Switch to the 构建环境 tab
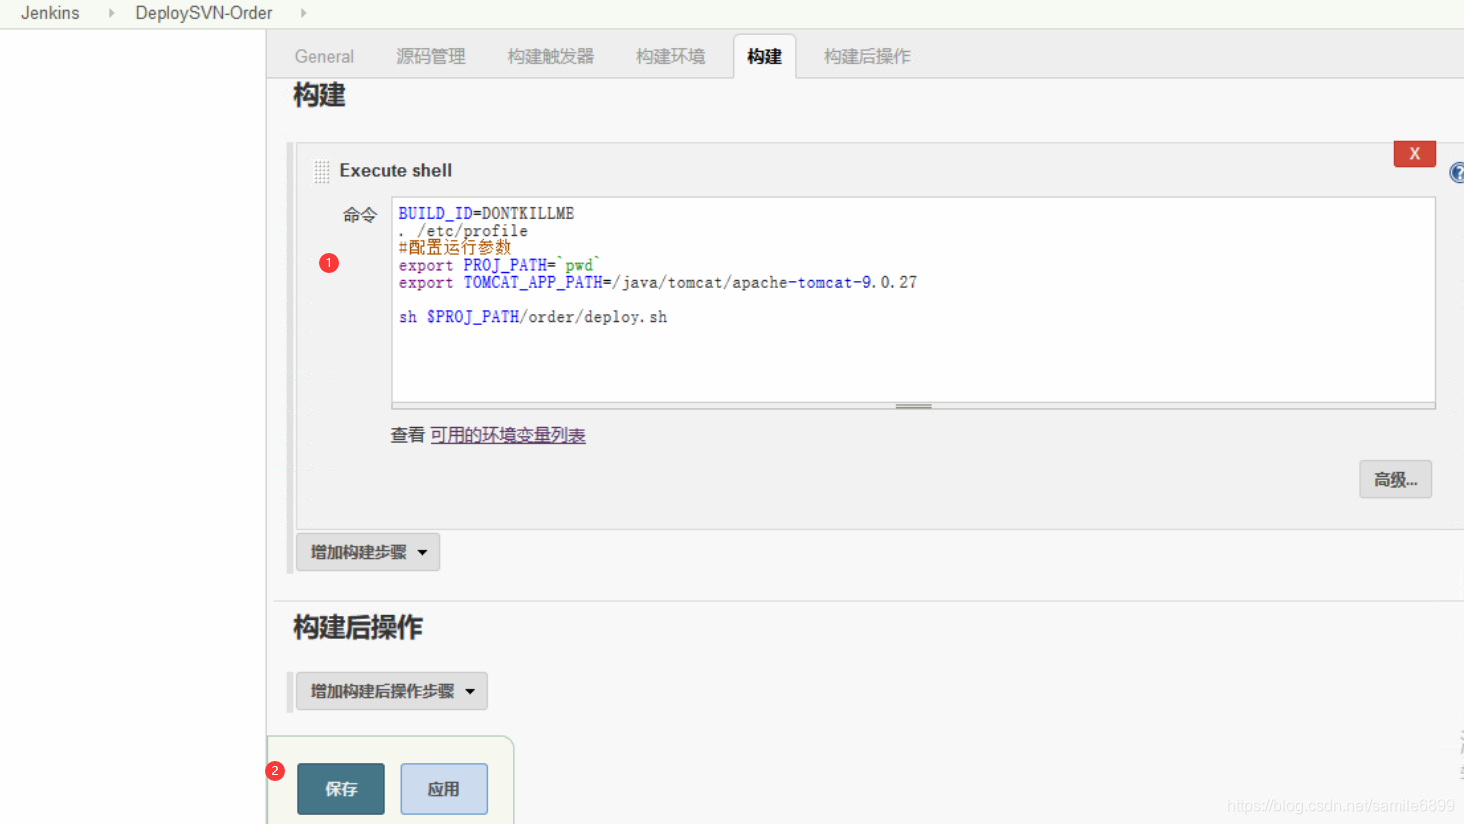 pyautogui.click(x=671, y=57)
